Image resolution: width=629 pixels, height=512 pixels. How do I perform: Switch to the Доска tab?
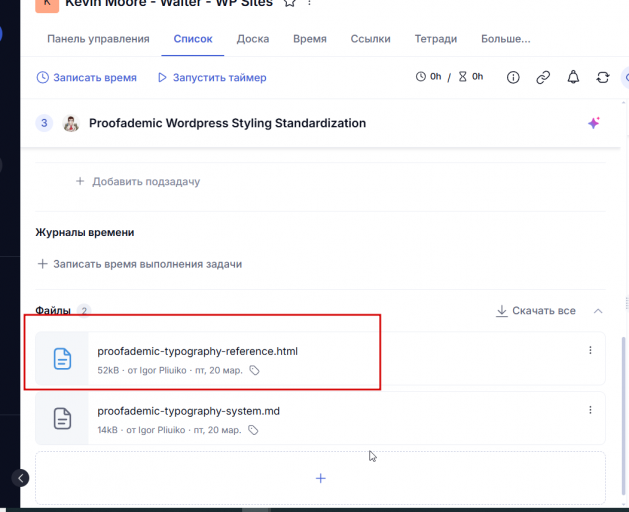[x=253, y=39]
